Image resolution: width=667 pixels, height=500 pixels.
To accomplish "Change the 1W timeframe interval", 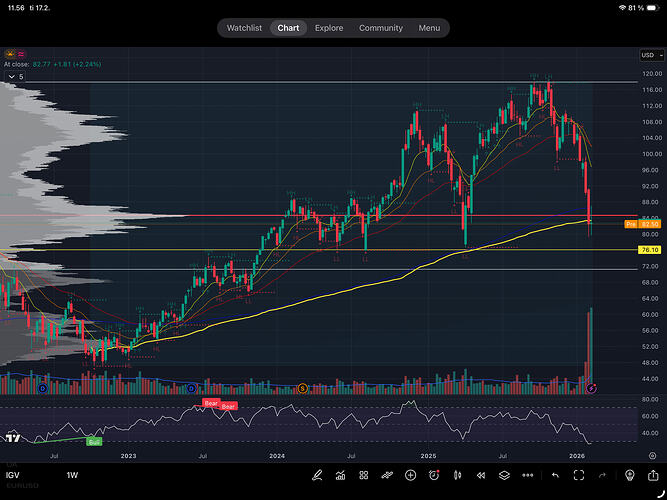I will (72, 474).
